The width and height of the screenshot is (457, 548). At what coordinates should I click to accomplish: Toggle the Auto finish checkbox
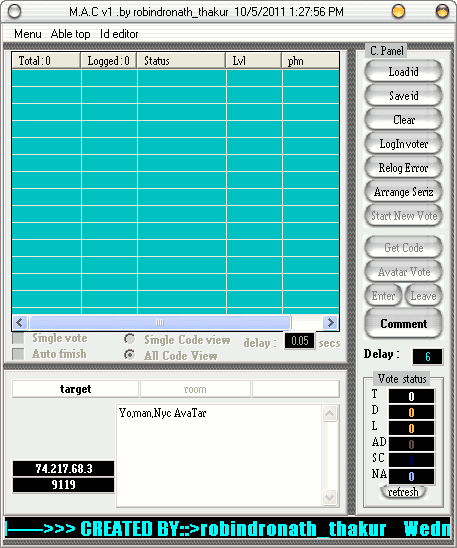pos(18,354)
